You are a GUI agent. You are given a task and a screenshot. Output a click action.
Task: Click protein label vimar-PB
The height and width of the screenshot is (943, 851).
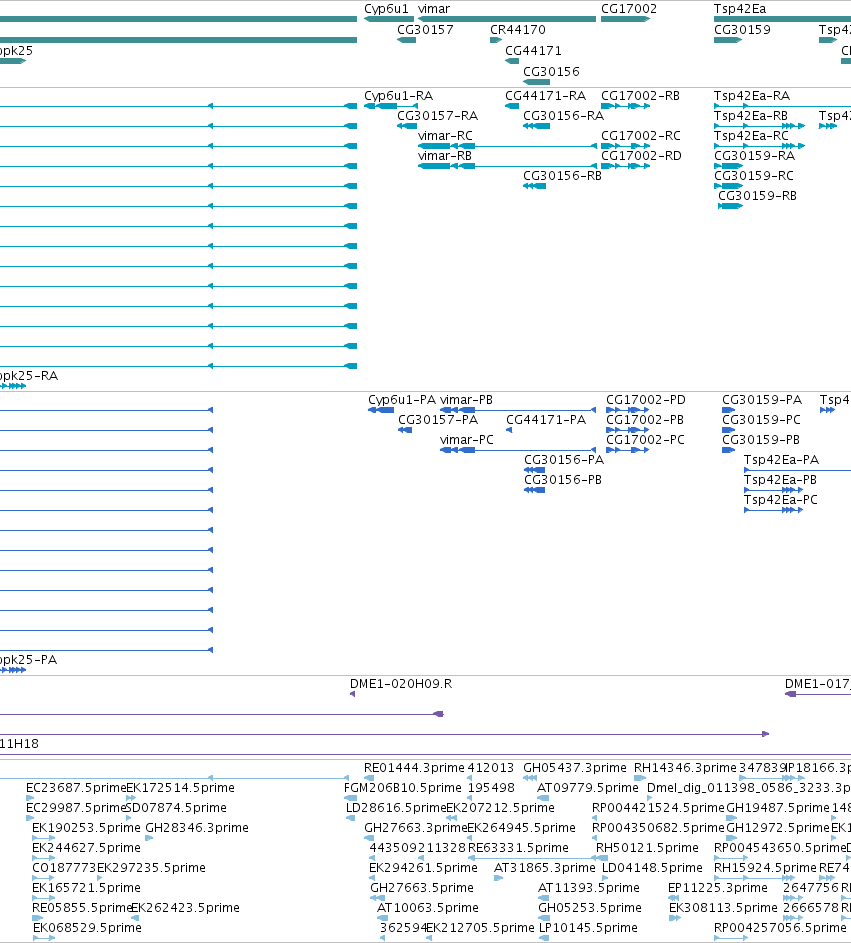click(466, 400)
